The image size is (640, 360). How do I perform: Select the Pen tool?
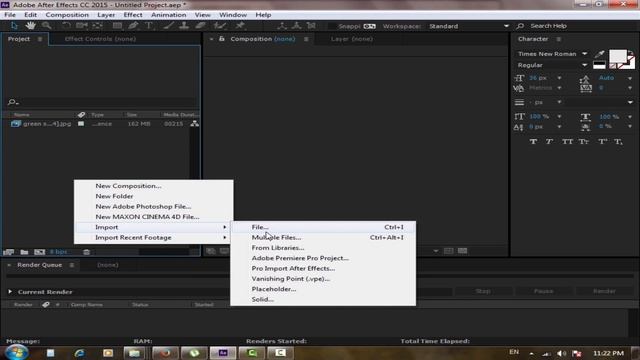[x=133, y=26]
